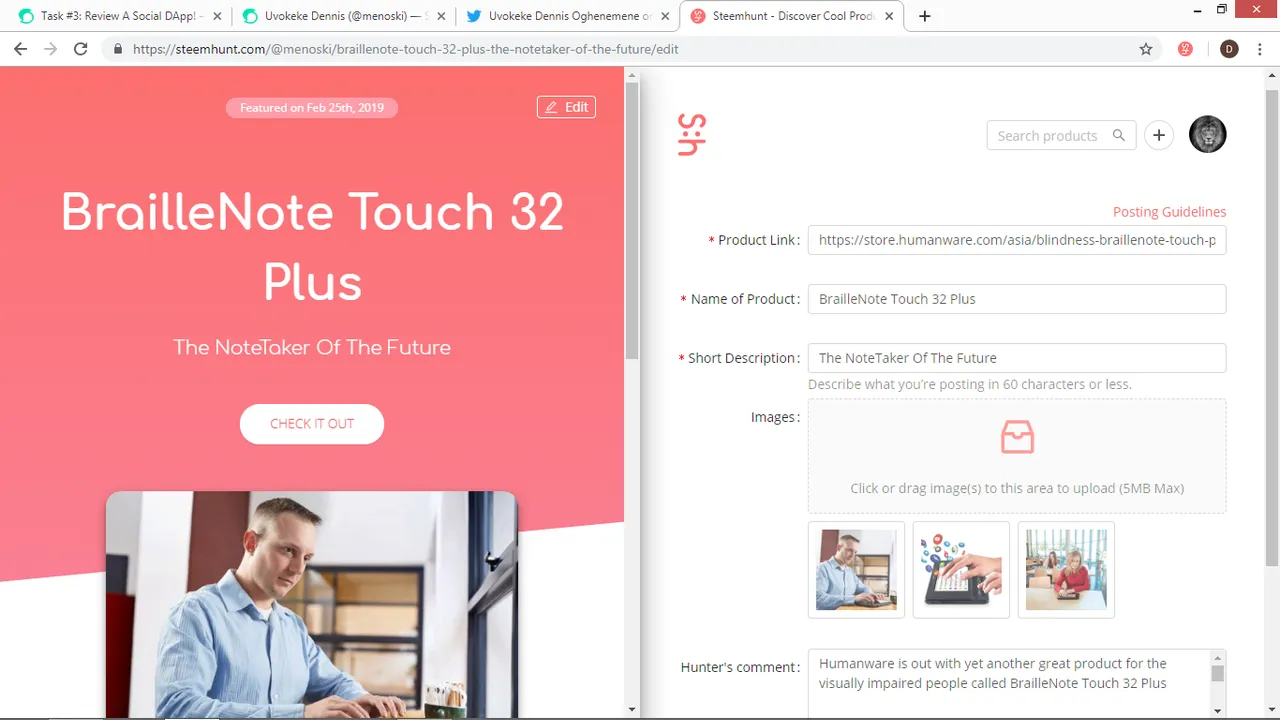Click the site lock icon in address bar
Screen dimensions: 1280x720
(x=118, y=49)
